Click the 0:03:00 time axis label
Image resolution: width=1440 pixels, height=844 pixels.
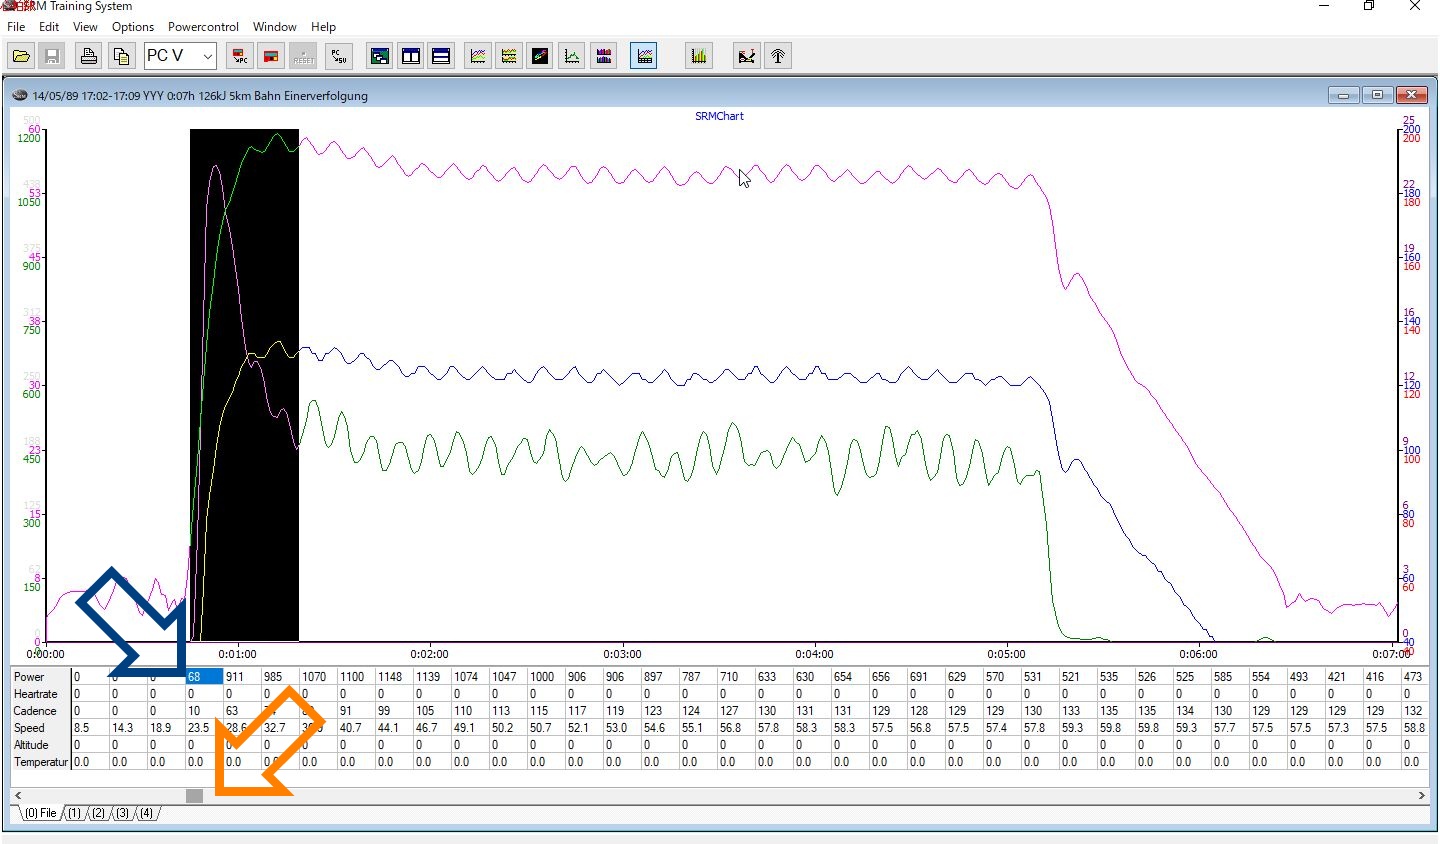[x=622, y=654]
